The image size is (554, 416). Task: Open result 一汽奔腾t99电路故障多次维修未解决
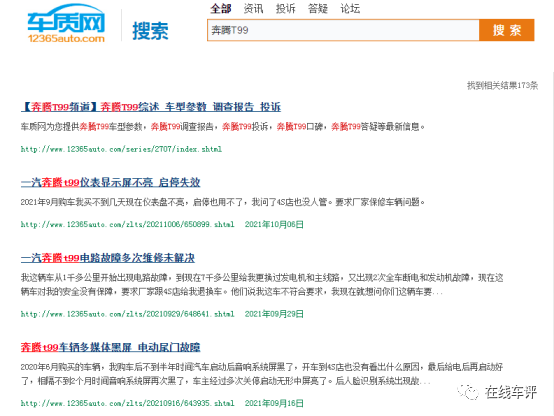pos(108,258)
